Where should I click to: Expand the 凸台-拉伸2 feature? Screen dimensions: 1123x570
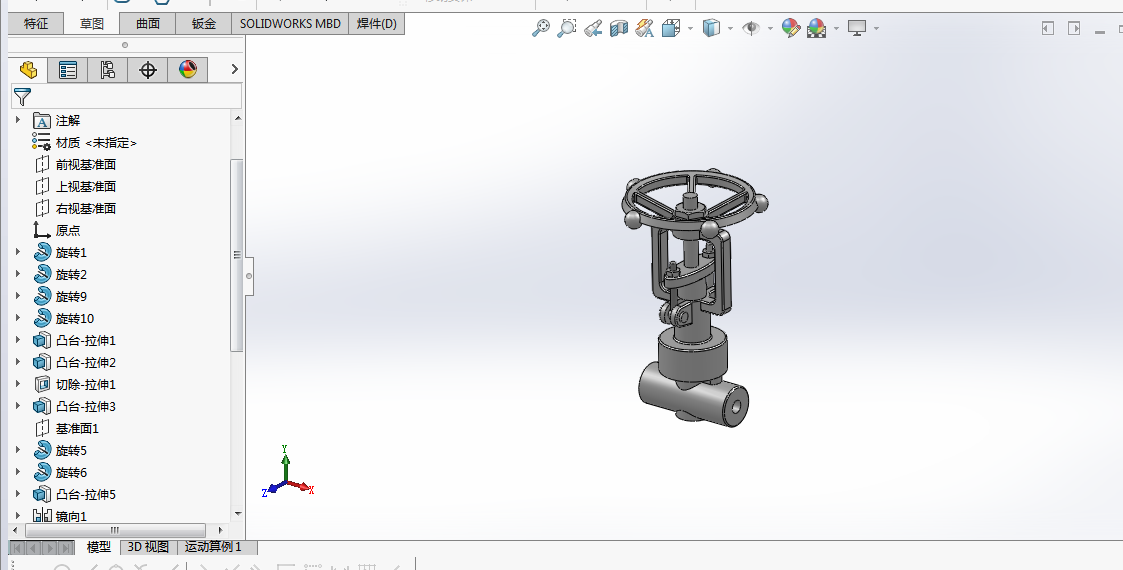pyautogui.click(x=18, y=362)
